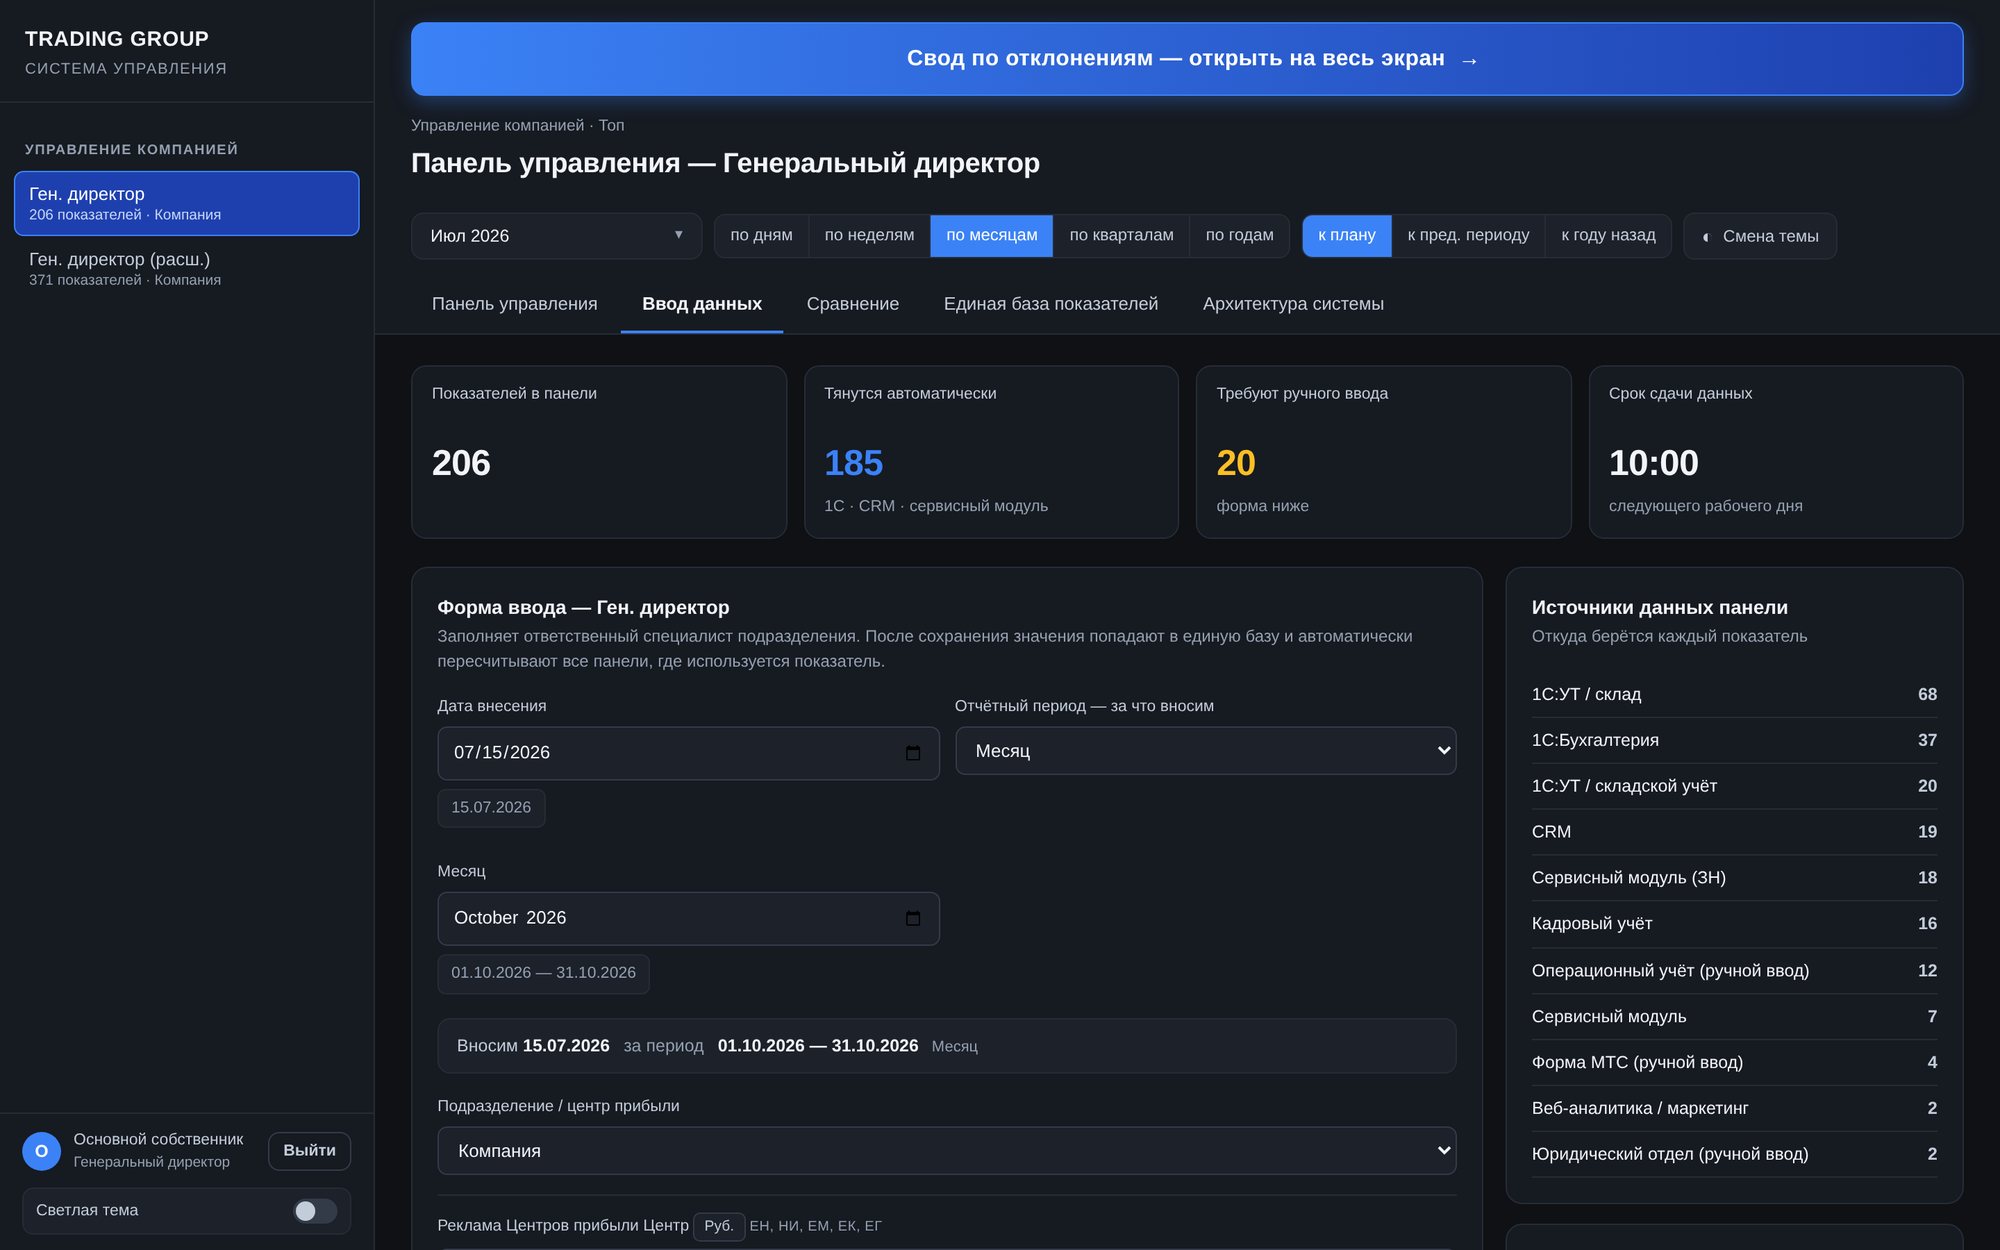Click the 15.07.2026 date chip
The width and height of the screenshot is (2000, 1250).
[491, 808]
